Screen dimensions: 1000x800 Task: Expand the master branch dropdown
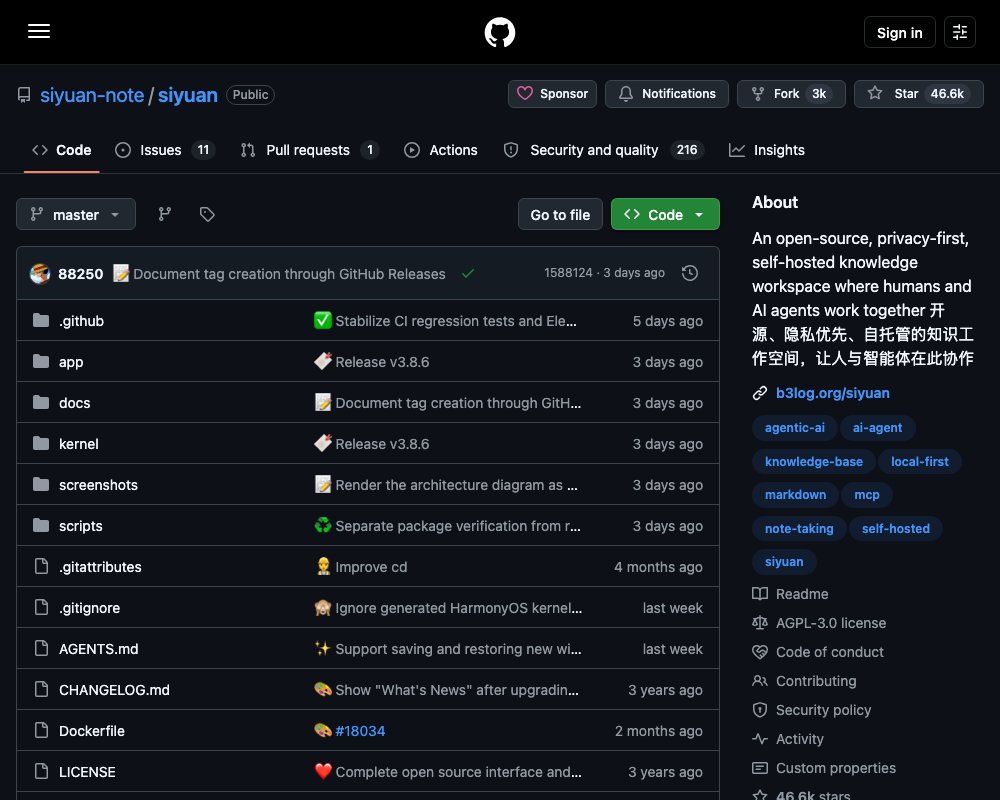pyautogui.click(x=76, y=214)
